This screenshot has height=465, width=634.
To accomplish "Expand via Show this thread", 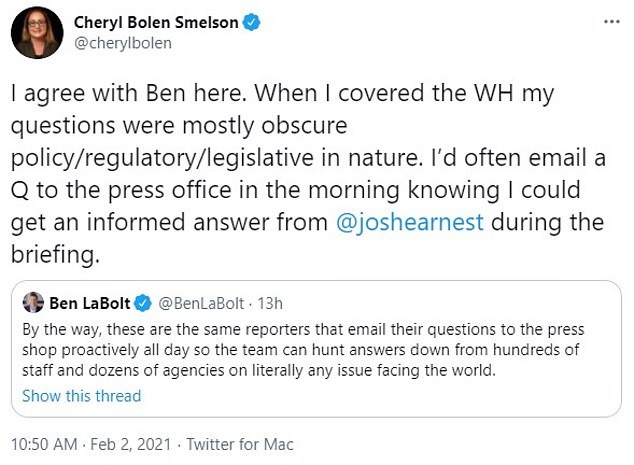I will click(82, 395).
